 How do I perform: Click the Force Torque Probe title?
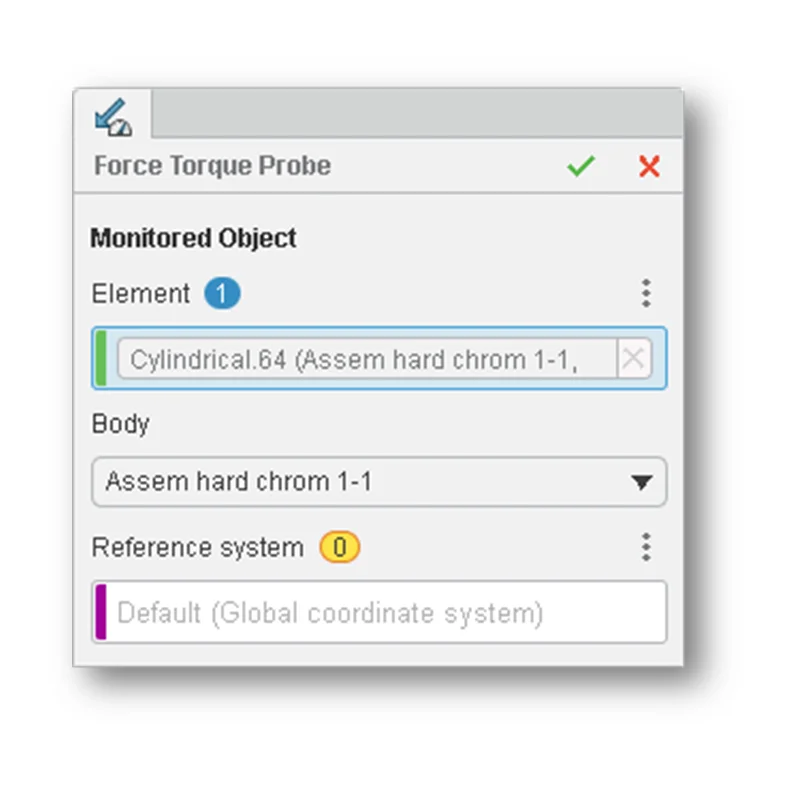tap(212, 166)
